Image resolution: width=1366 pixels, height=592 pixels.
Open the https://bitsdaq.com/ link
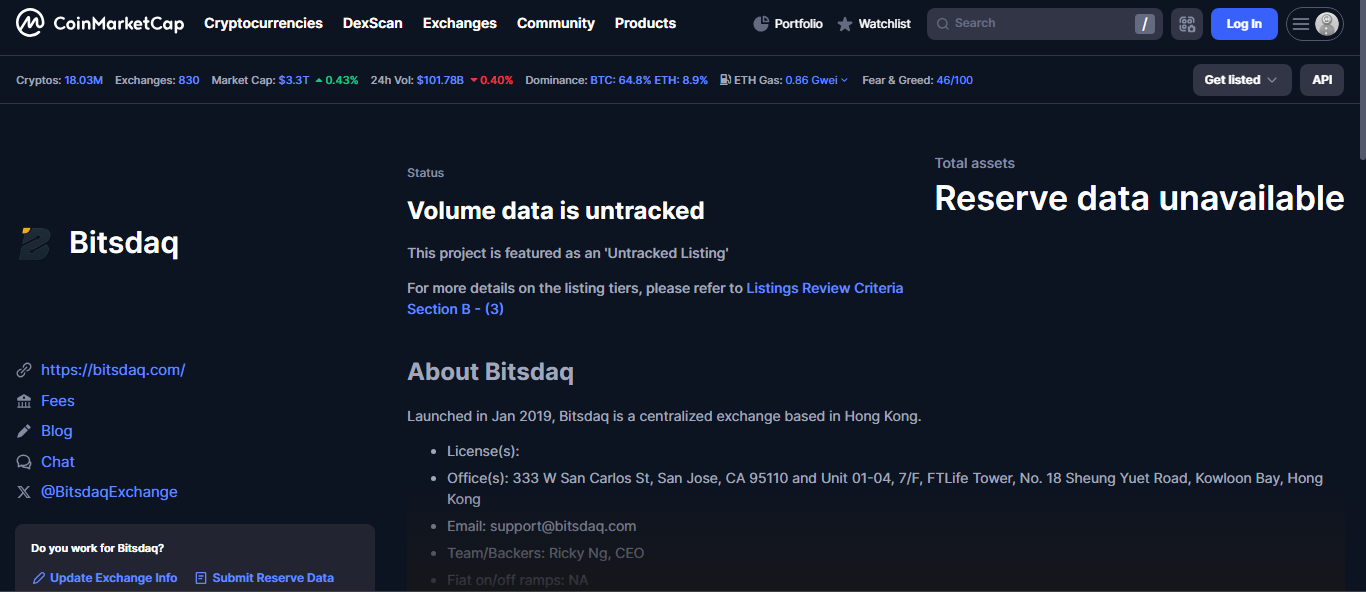click(x=113, y=370)
